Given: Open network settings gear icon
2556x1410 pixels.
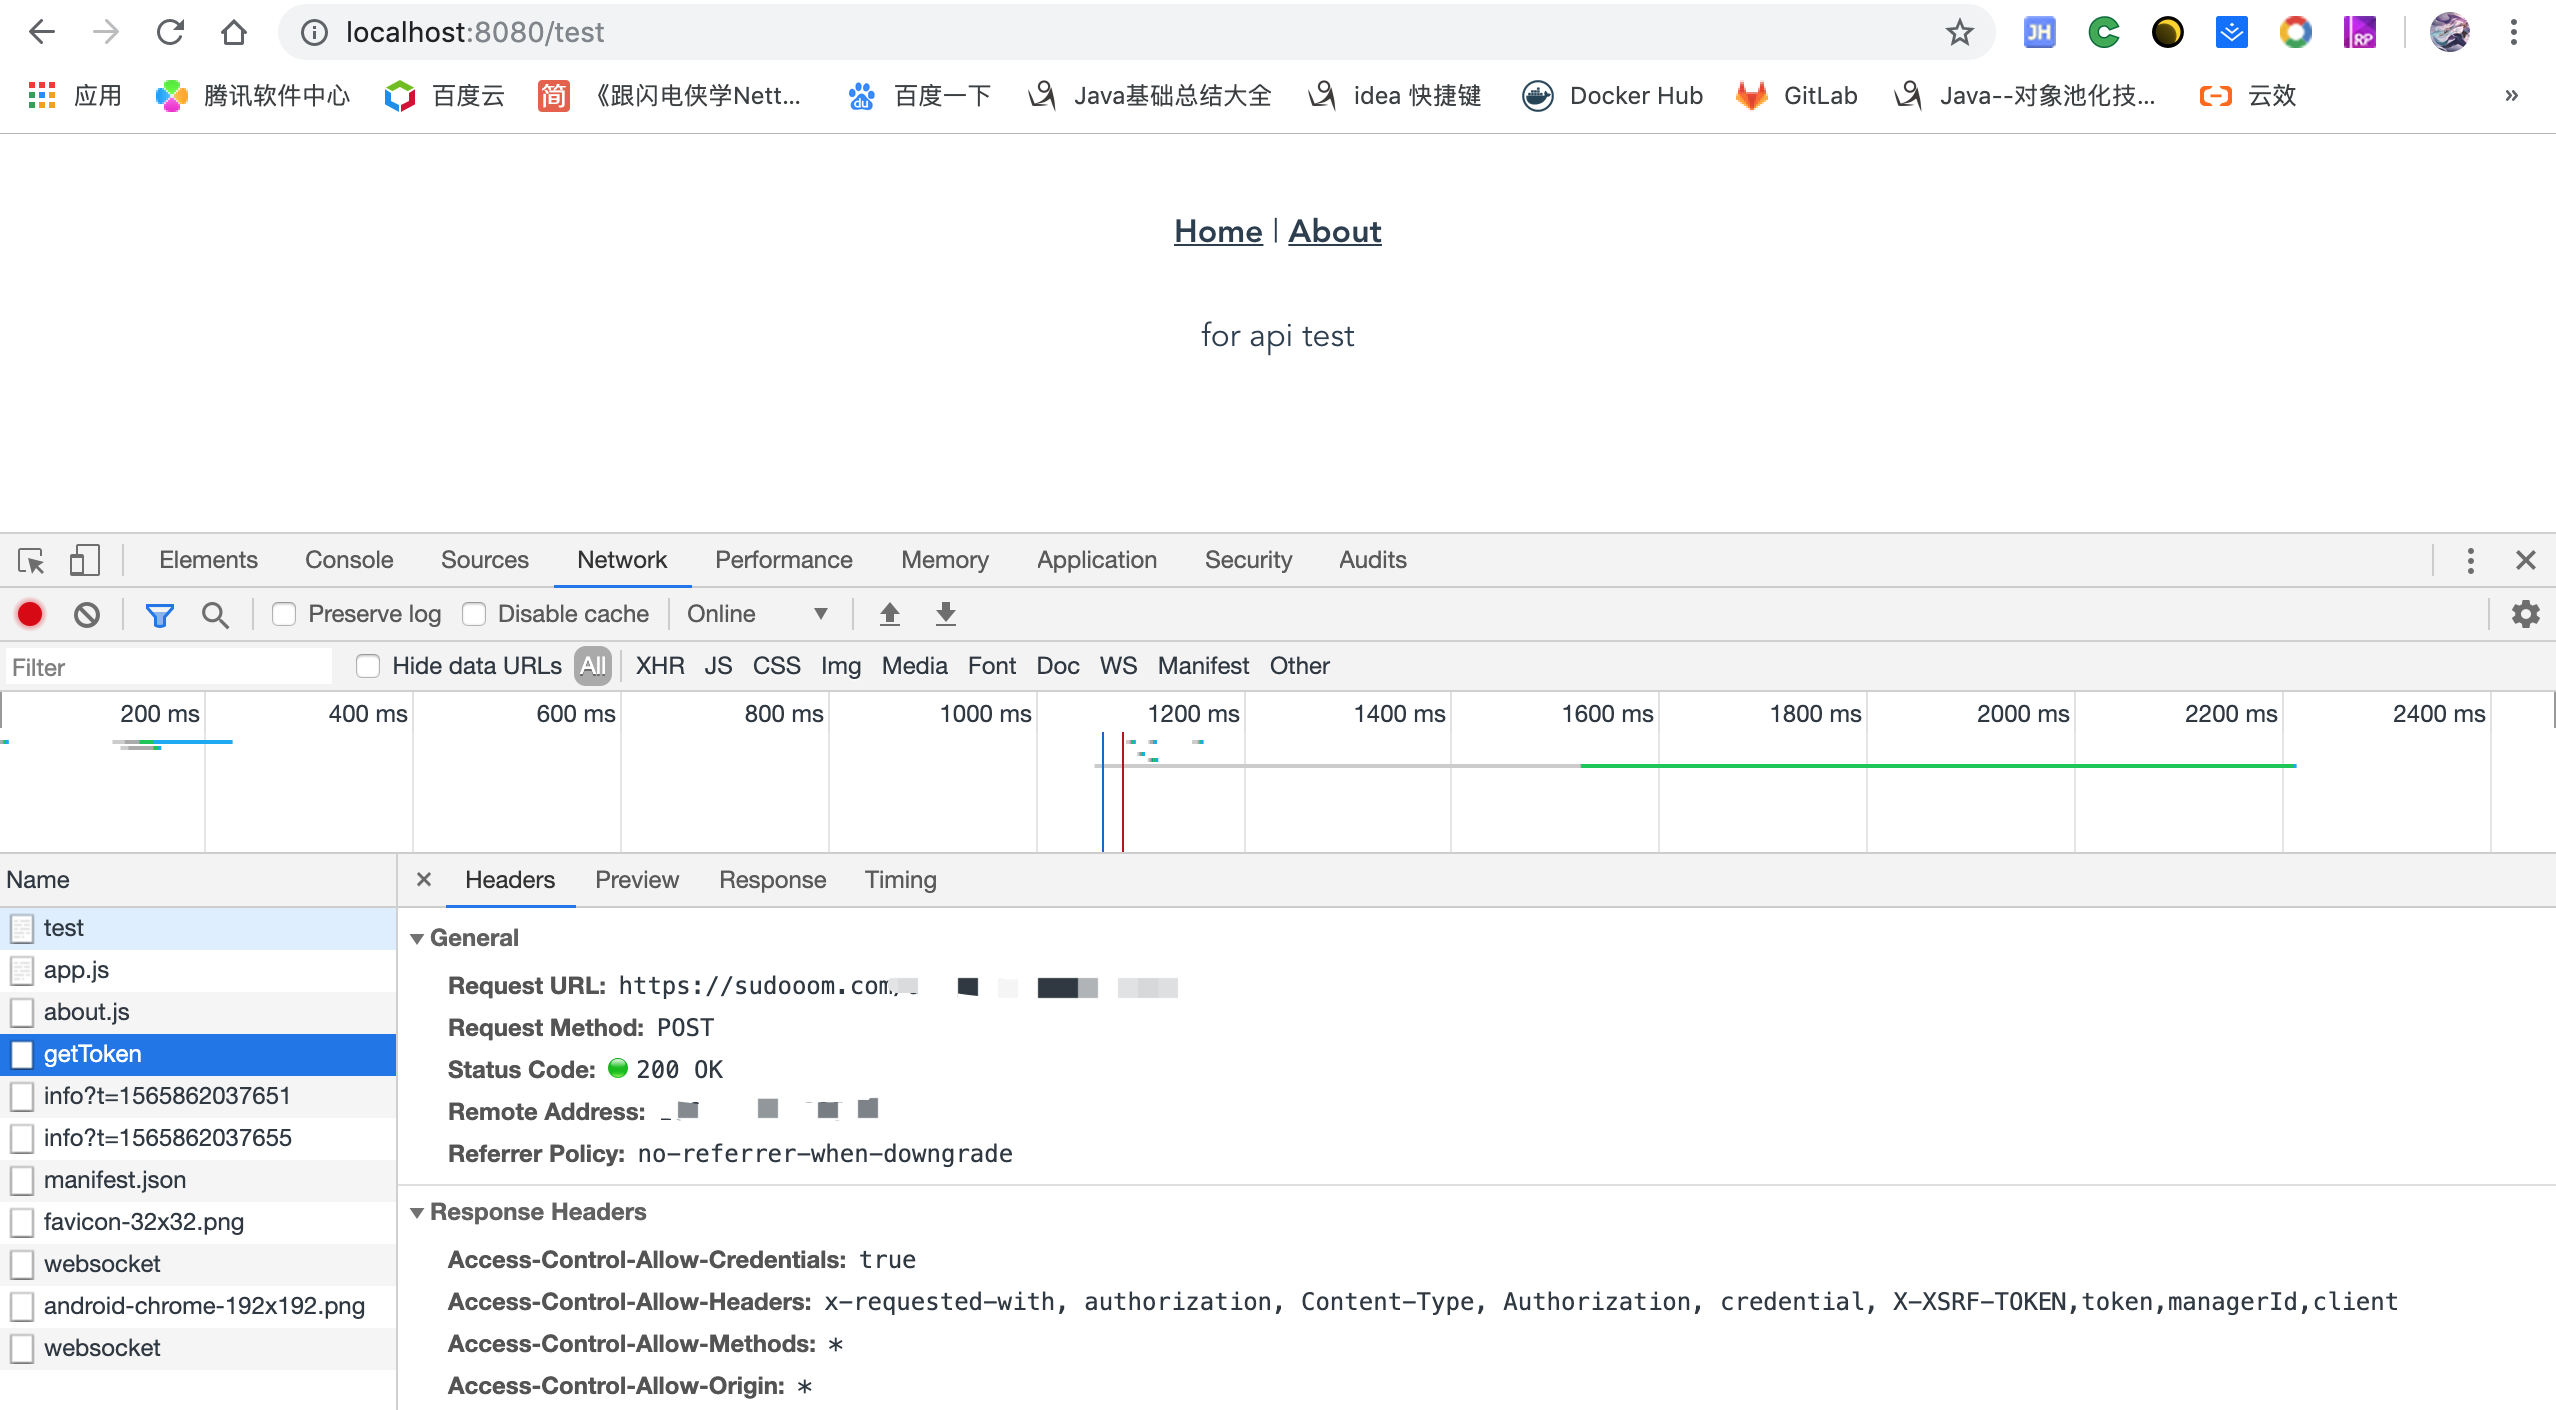Looking at the screenshot, I should [2525, 614].
